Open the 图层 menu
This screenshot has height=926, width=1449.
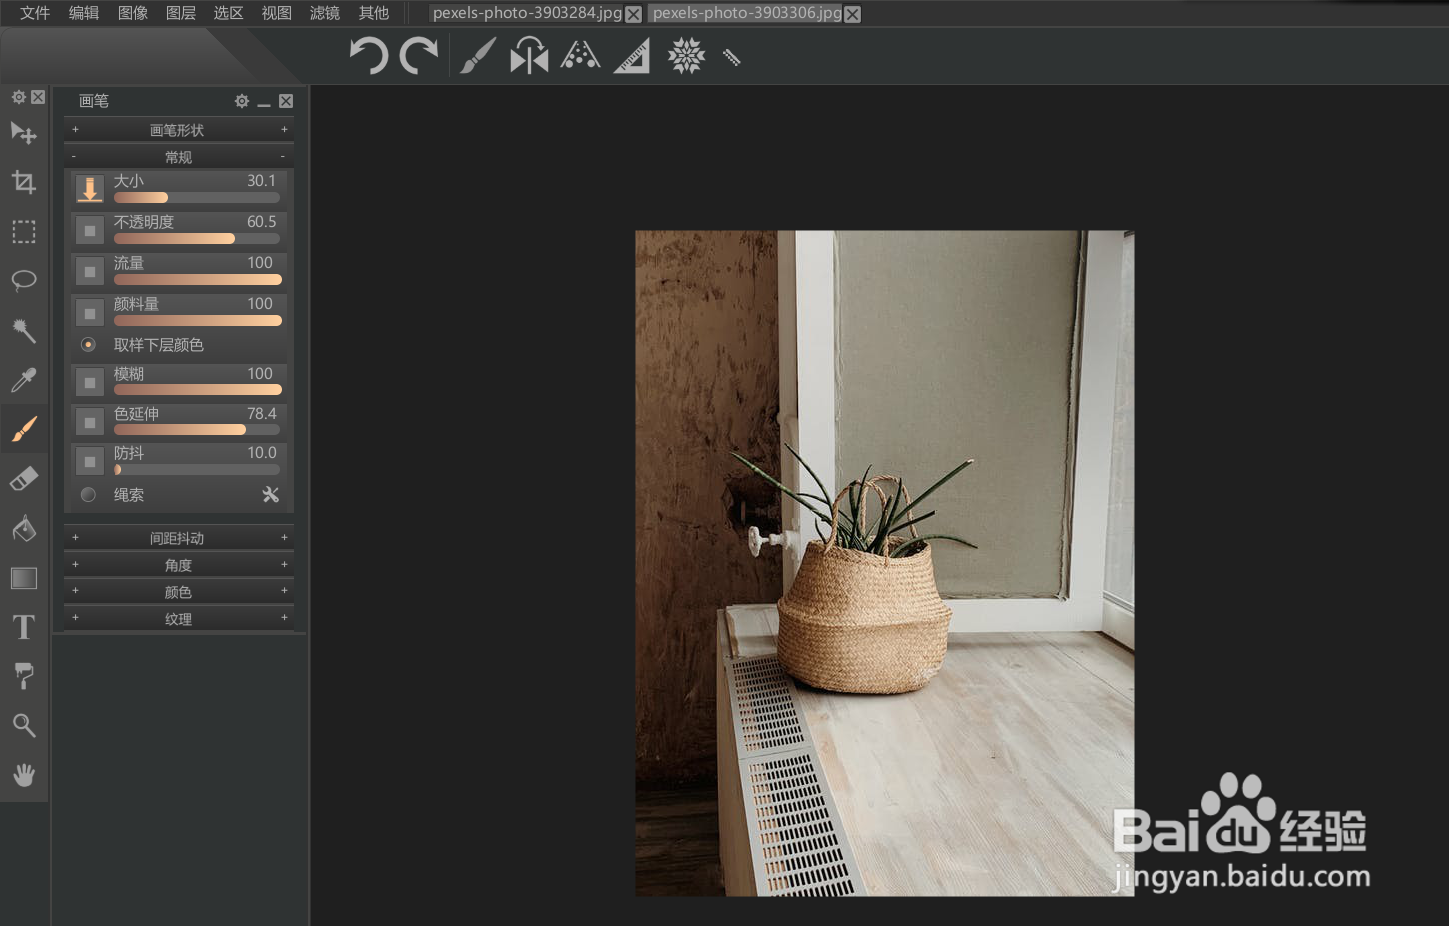181,13
